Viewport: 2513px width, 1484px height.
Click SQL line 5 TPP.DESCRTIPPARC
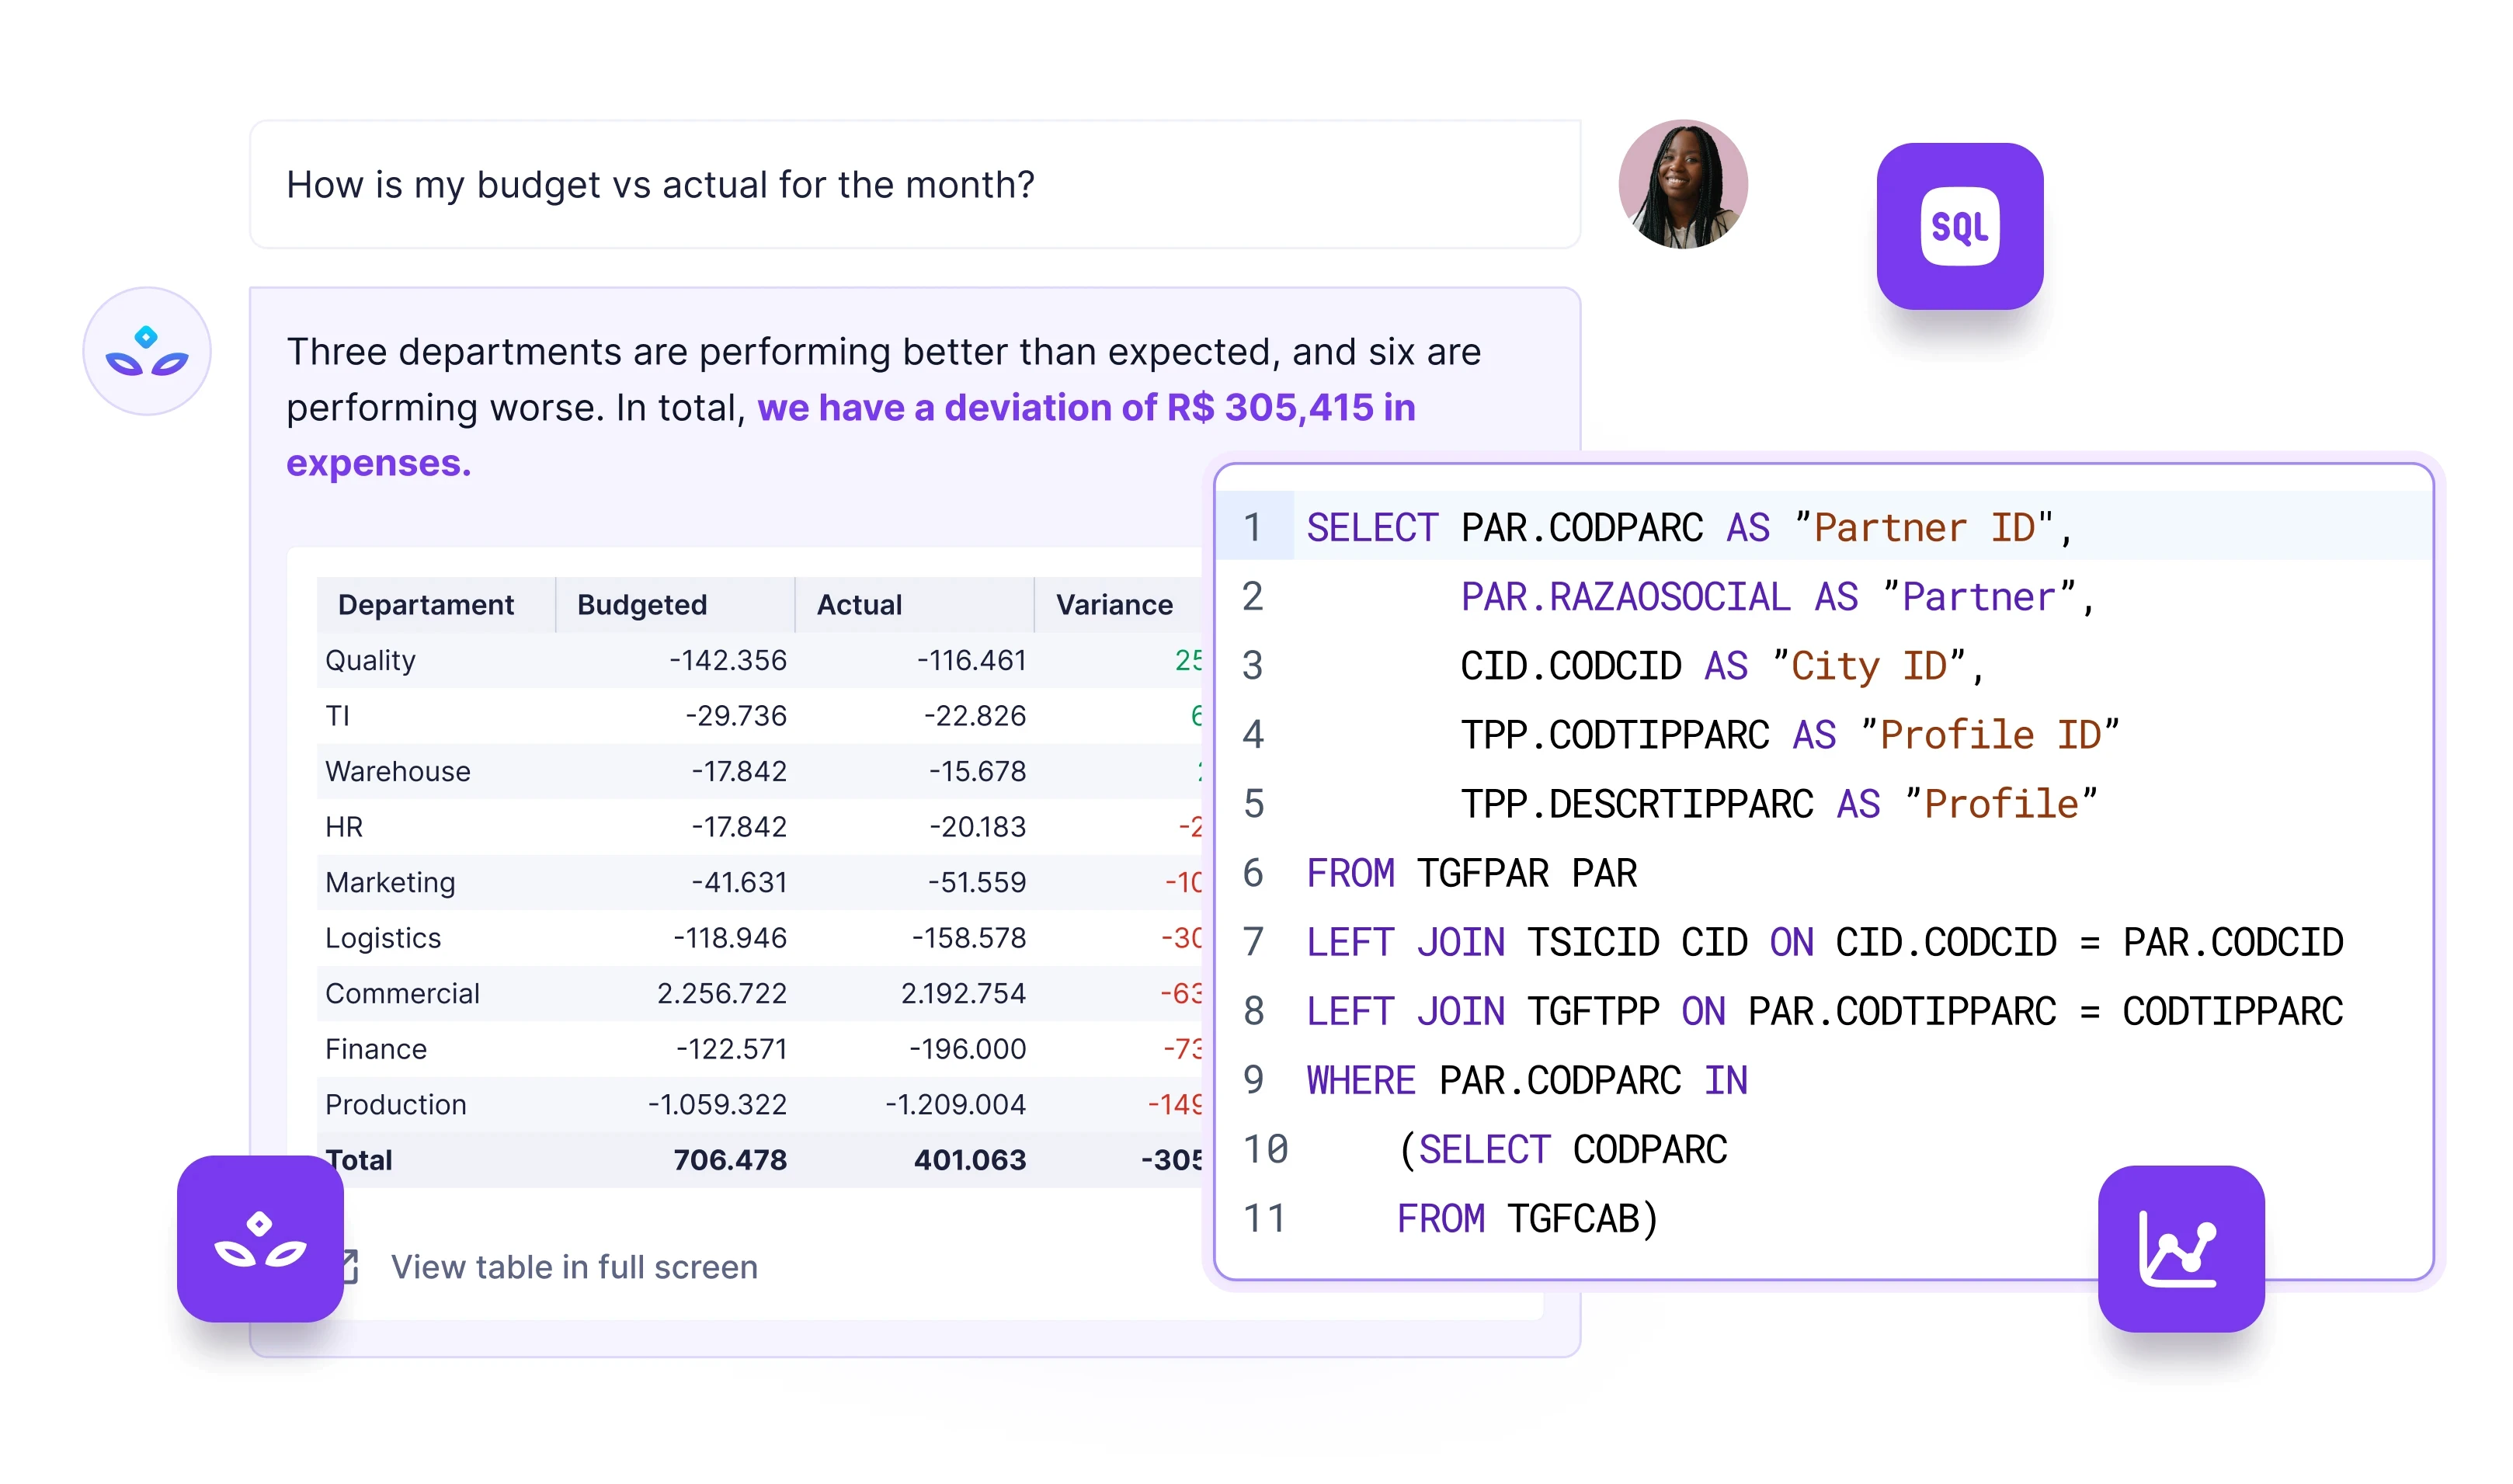click(1637, 803)
